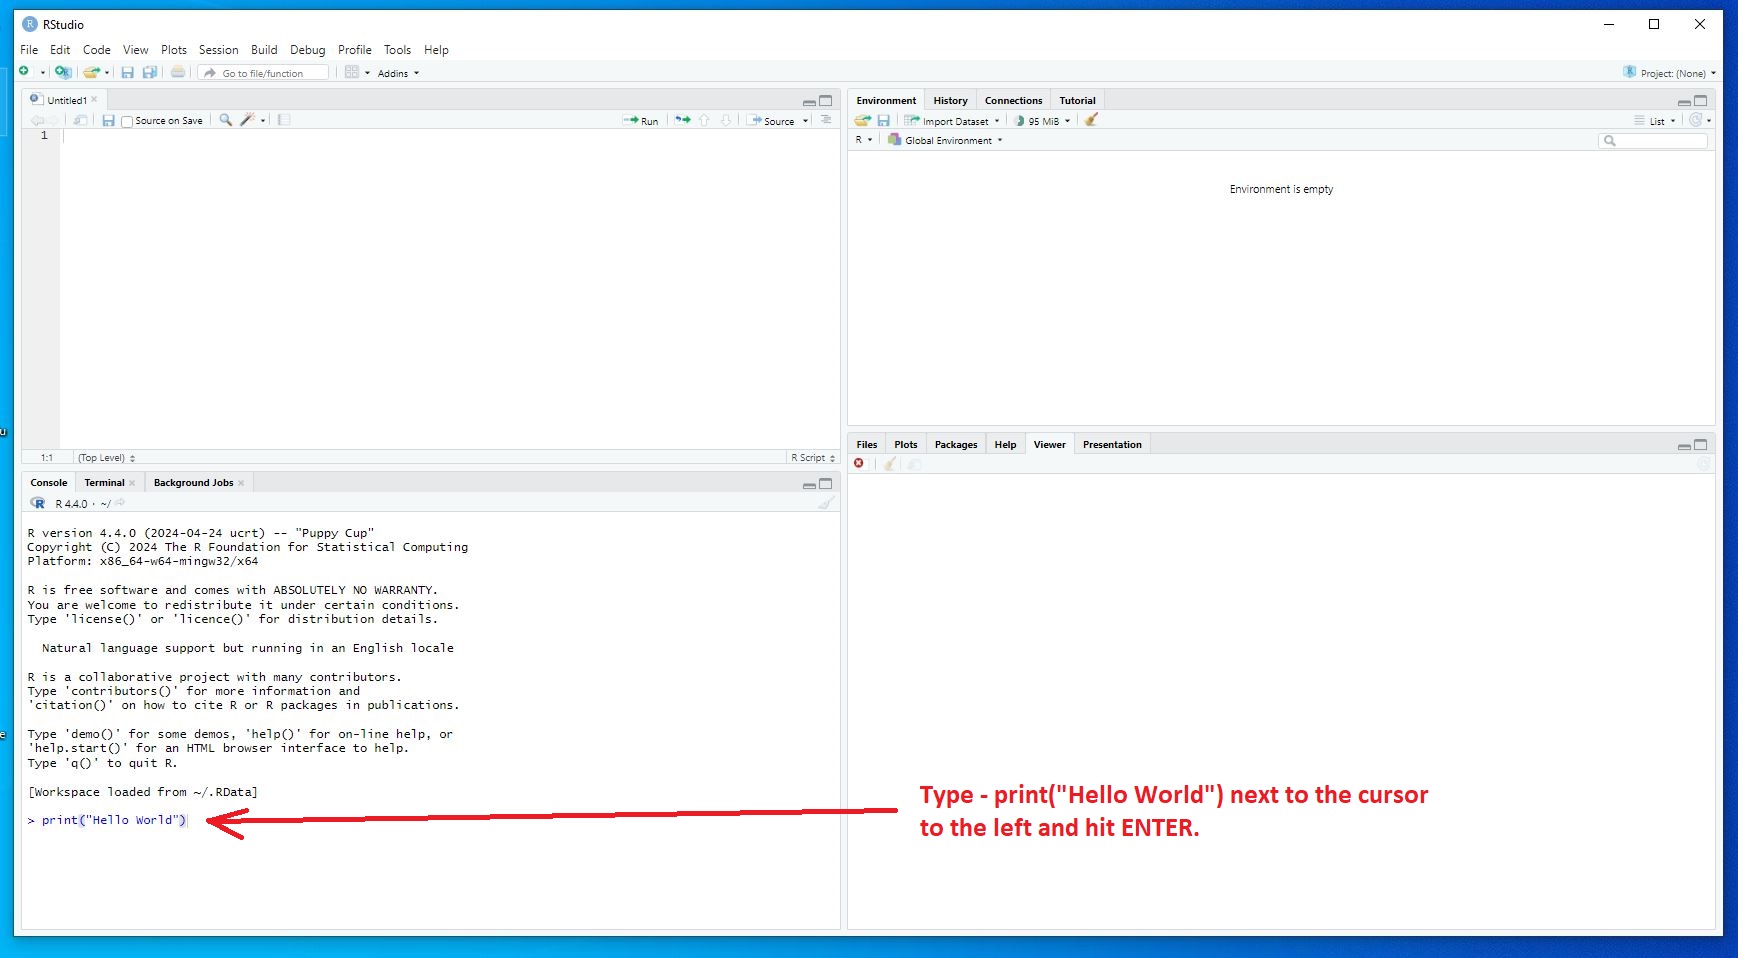1738x958 pixels.
Task: Expand the Addins dropdown
Action: point(398,73)
